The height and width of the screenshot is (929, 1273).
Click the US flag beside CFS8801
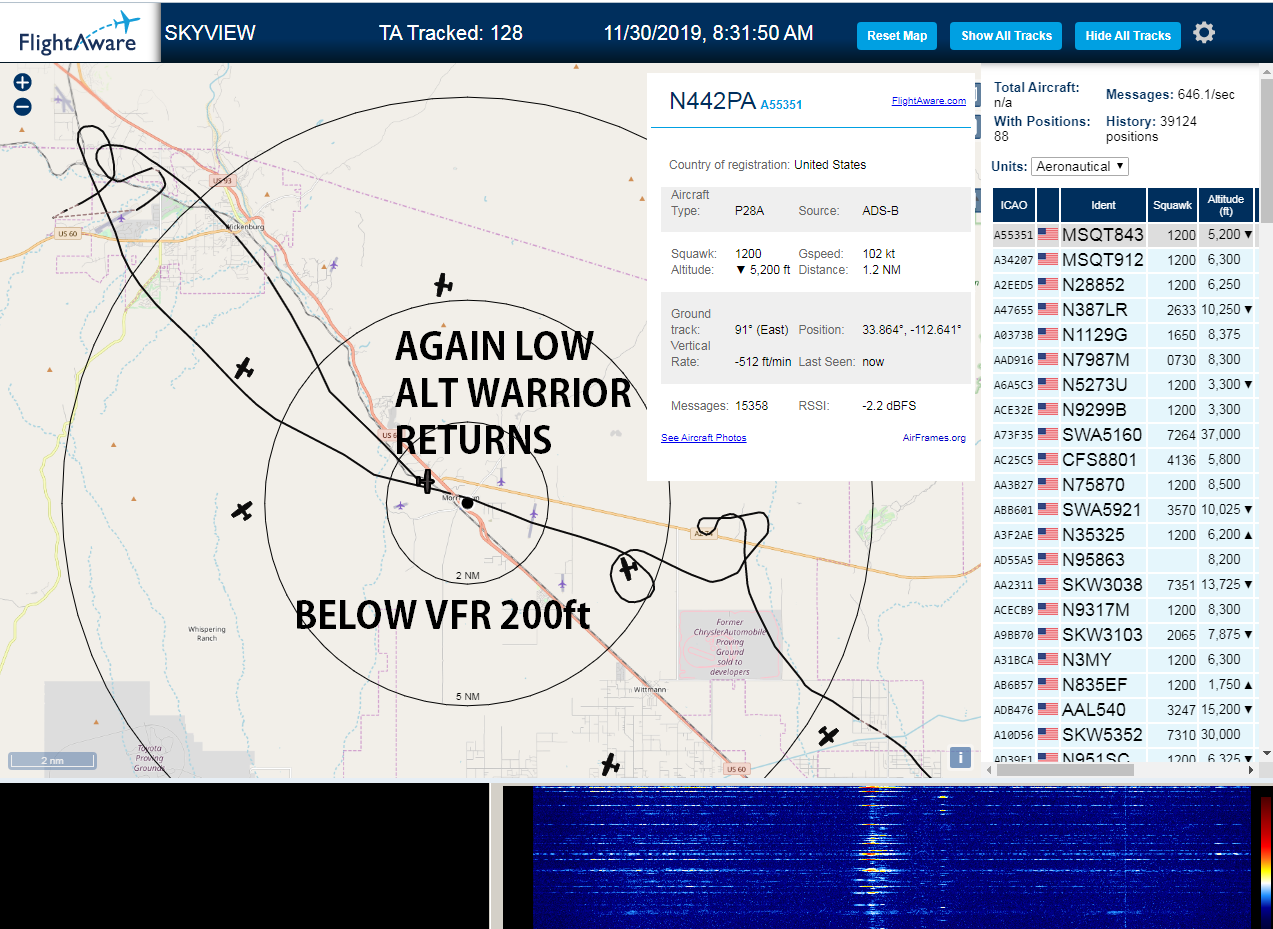coord(1048,460)
